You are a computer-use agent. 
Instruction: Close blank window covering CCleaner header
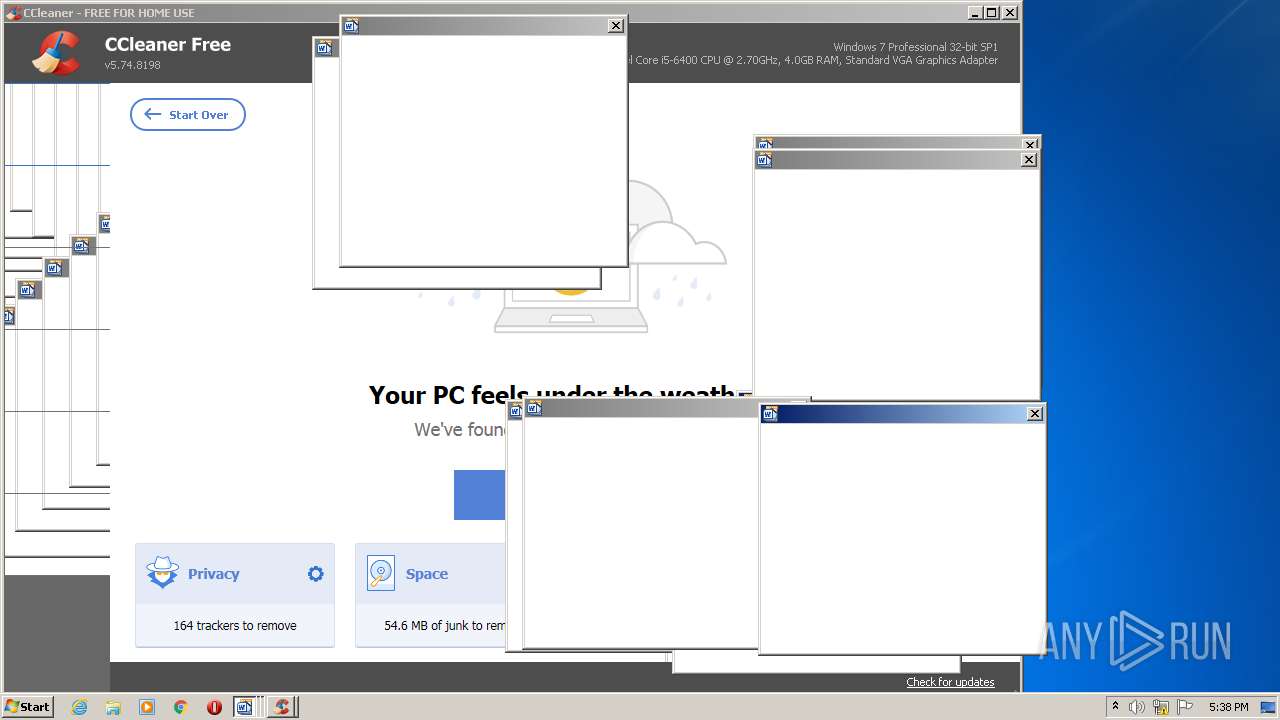pyautogui.click(x=616, y=26)
